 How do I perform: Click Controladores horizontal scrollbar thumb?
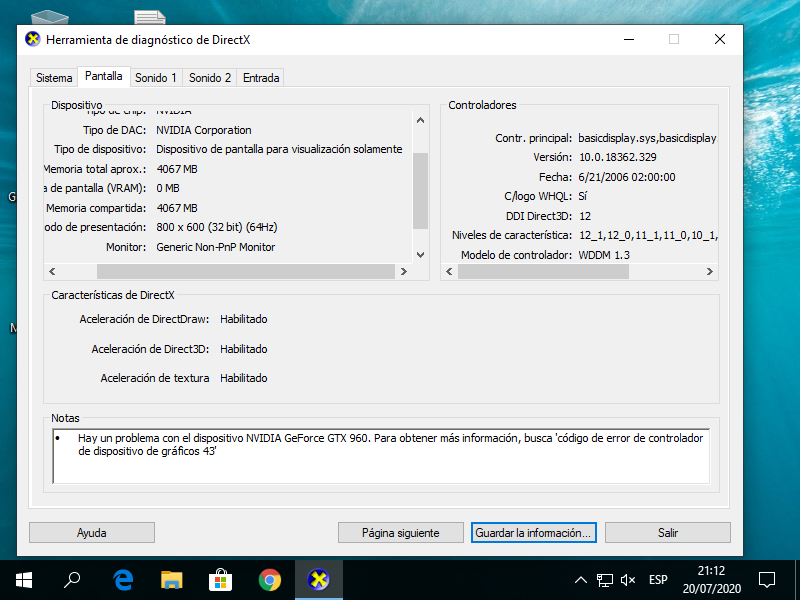[x=543, y=271]
